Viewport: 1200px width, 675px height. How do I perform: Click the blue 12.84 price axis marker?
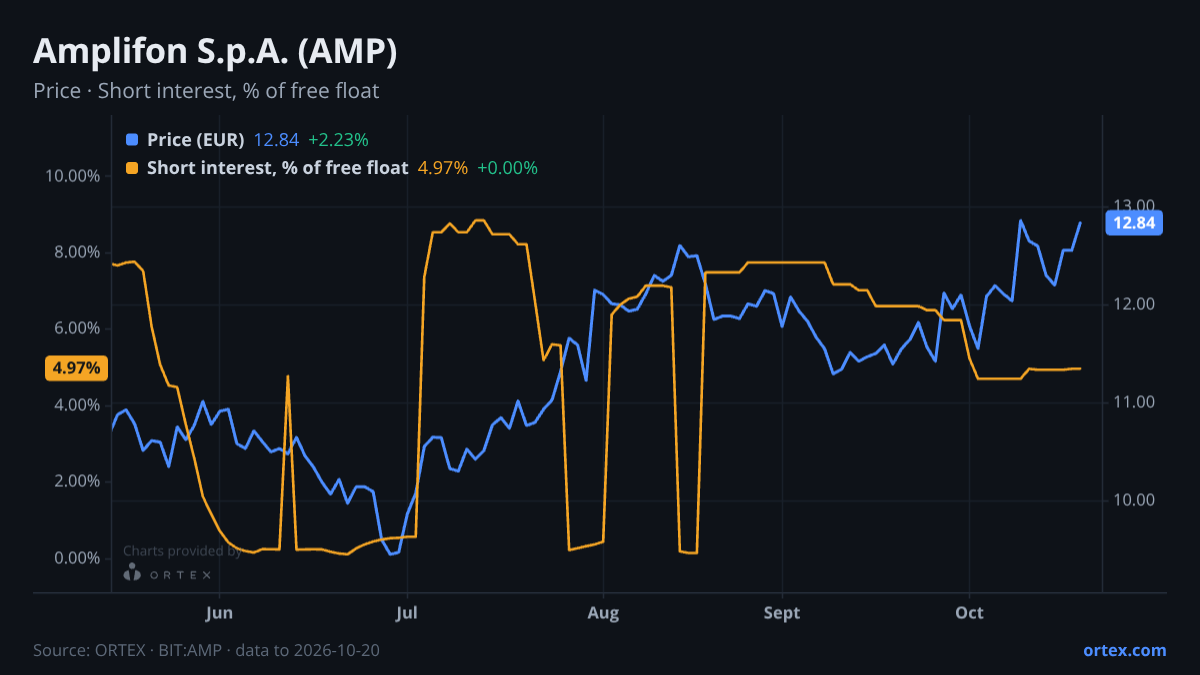click(1134, 223)
